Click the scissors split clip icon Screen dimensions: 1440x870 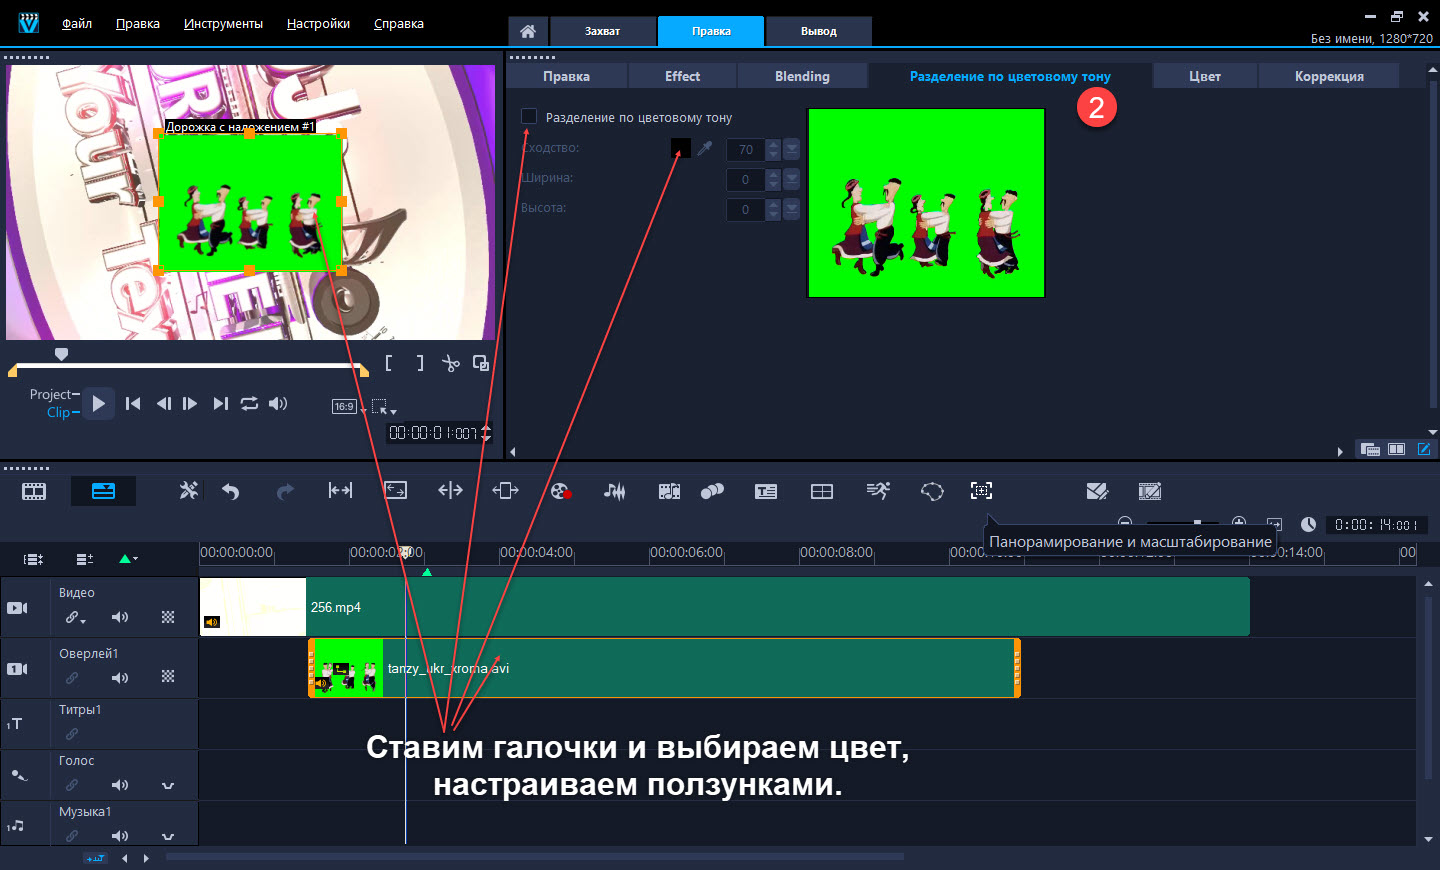[451, 364]
